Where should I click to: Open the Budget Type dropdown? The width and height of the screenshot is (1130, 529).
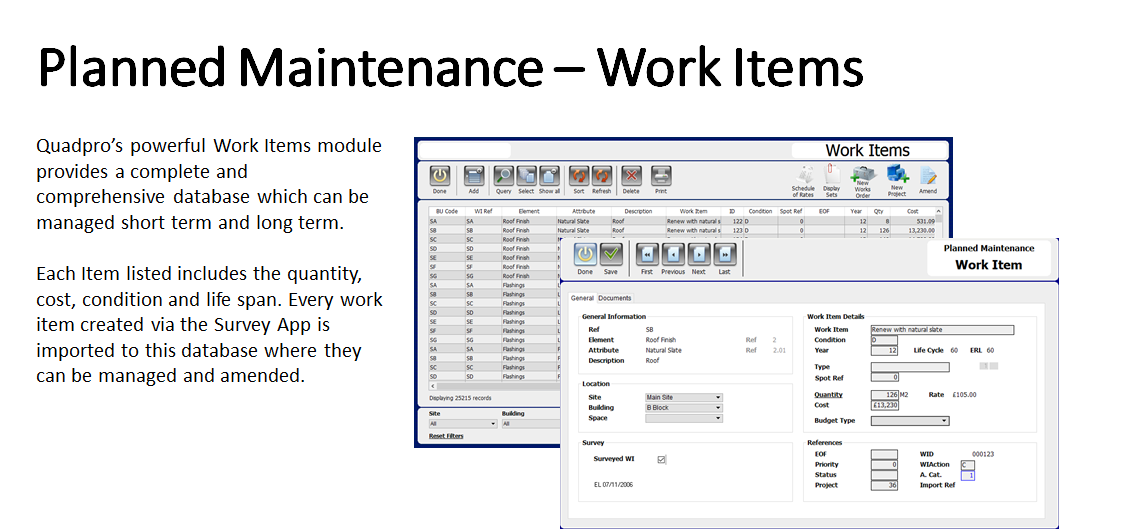pos(910,421)
